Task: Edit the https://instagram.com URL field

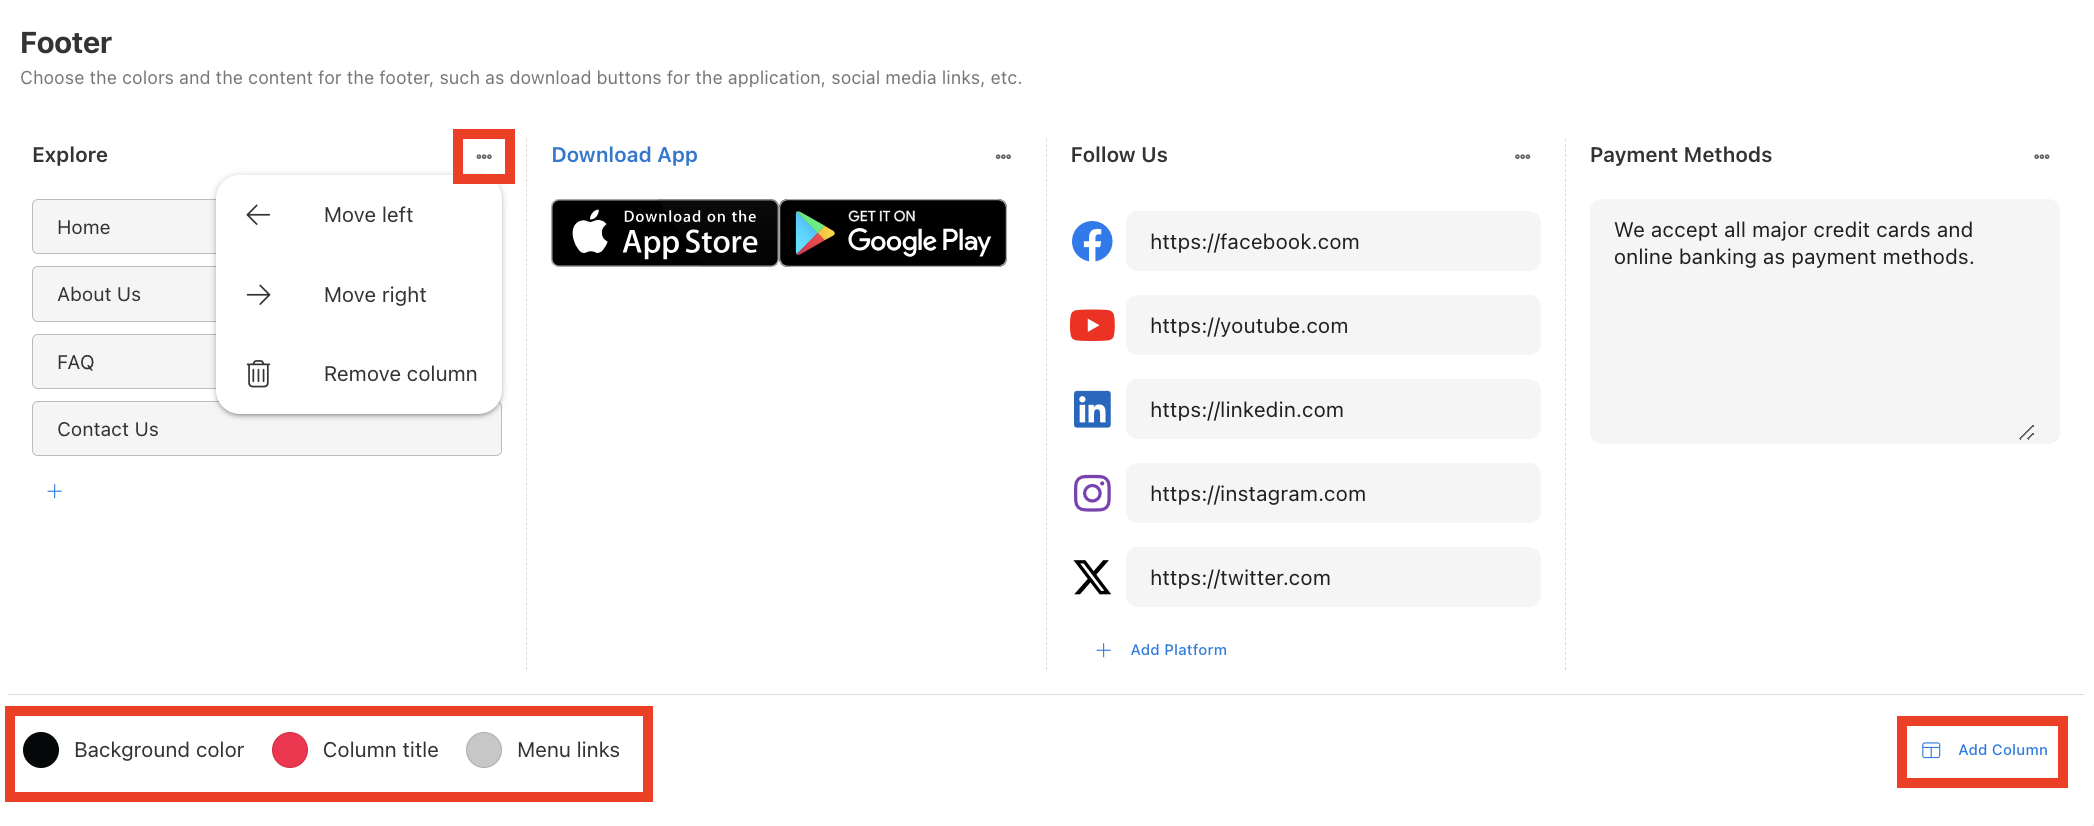Action: click(1333, 493)
